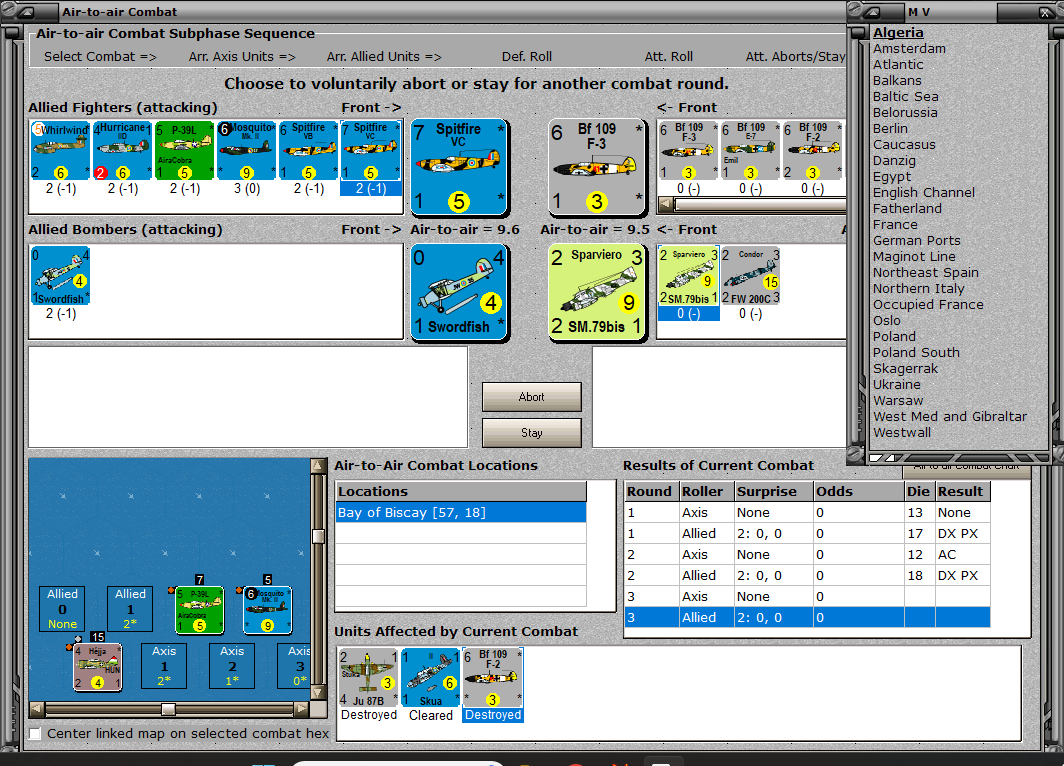Viewport: 1064px width, 766px height.
Task: Click the Surprise column header
Action: 774,491
